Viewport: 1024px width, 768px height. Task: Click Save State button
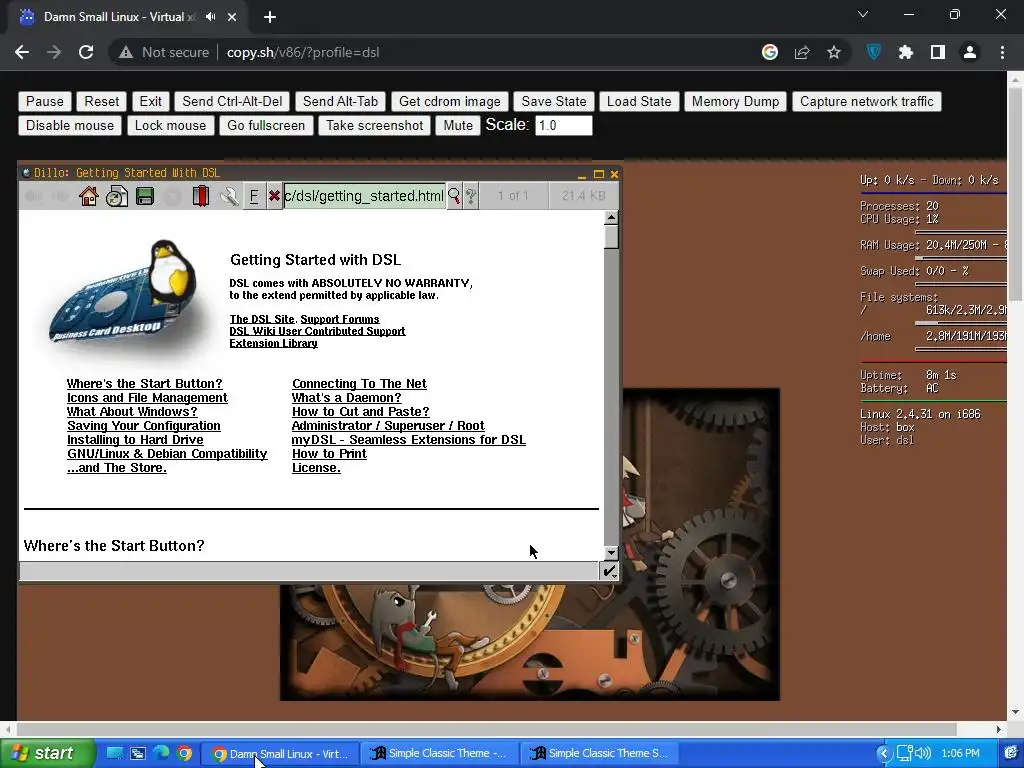pos(554,101)
